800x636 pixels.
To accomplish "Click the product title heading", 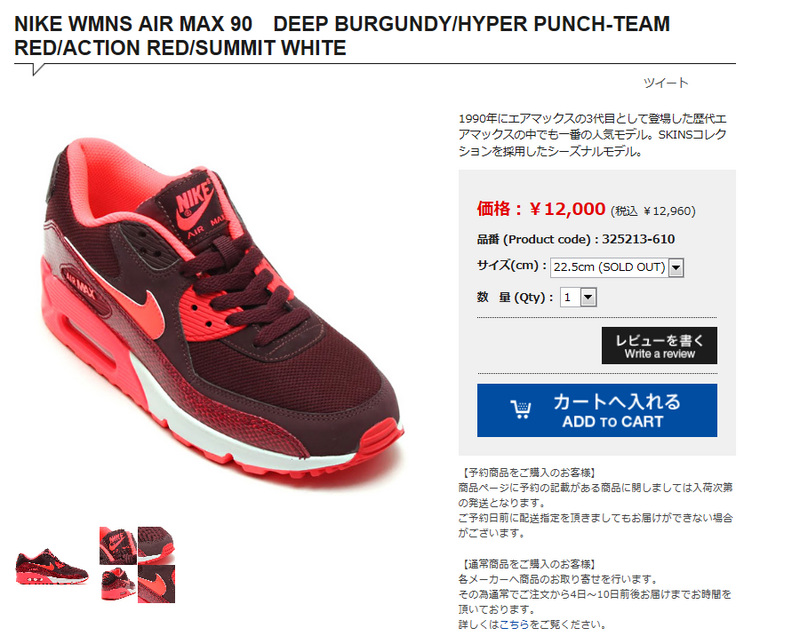I will point(342,36).
